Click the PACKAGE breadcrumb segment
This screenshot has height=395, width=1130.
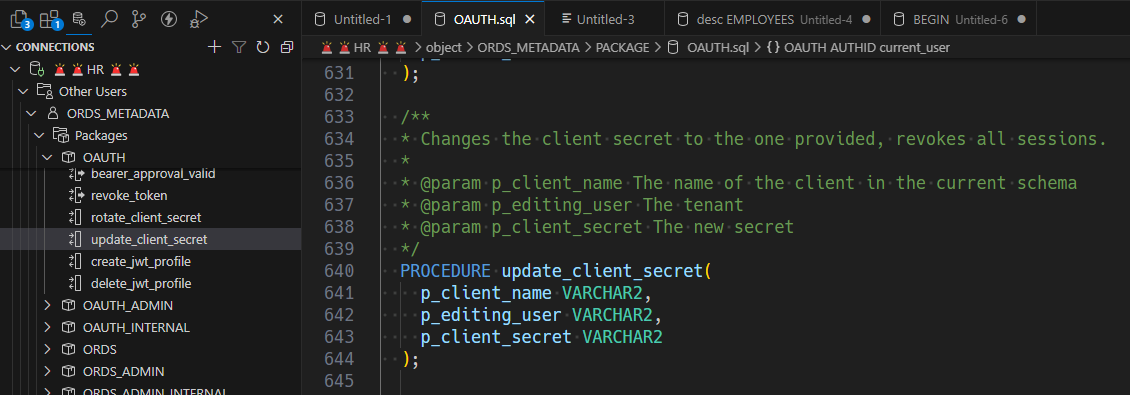[x=623, y=48]
